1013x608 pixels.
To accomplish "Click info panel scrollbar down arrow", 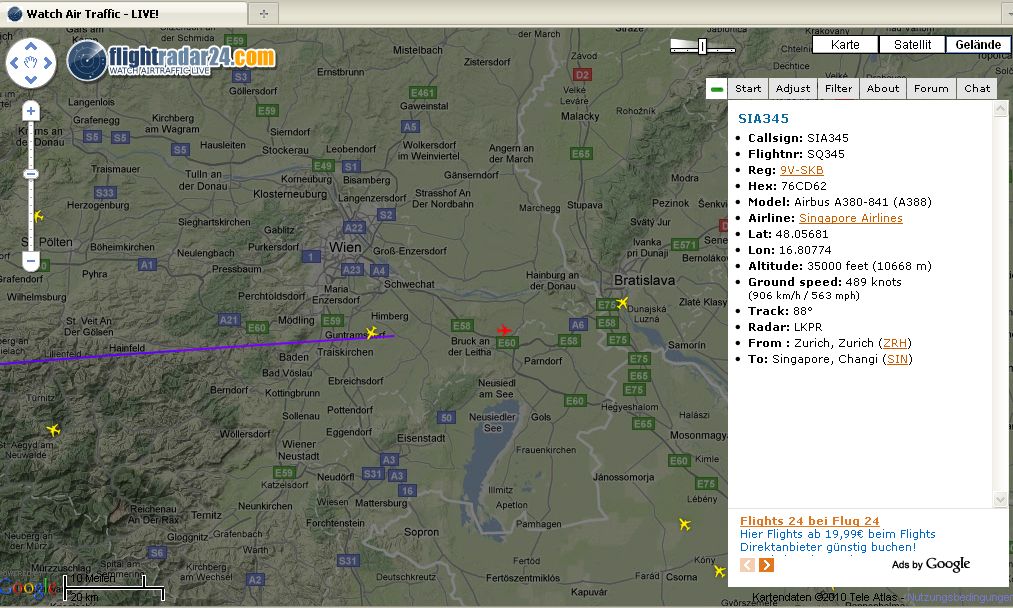I will coord(1000,499).
